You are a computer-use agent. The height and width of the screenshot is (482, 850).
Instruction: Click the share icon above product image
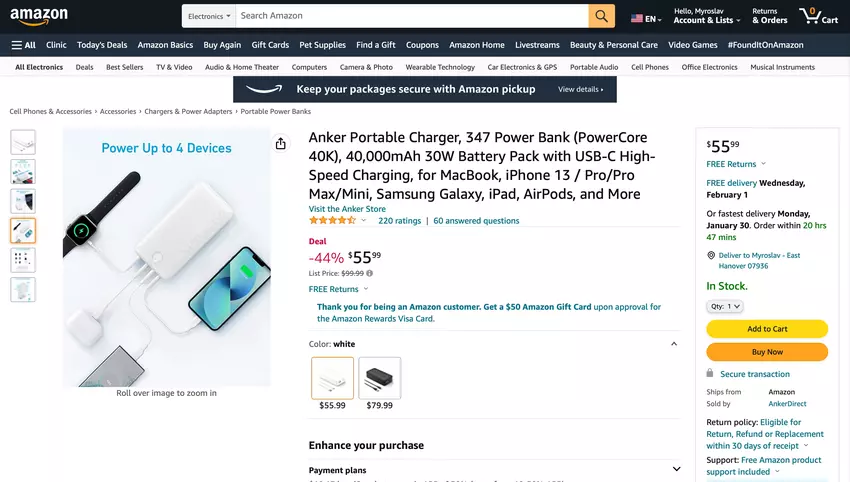[x=281, y=144]
